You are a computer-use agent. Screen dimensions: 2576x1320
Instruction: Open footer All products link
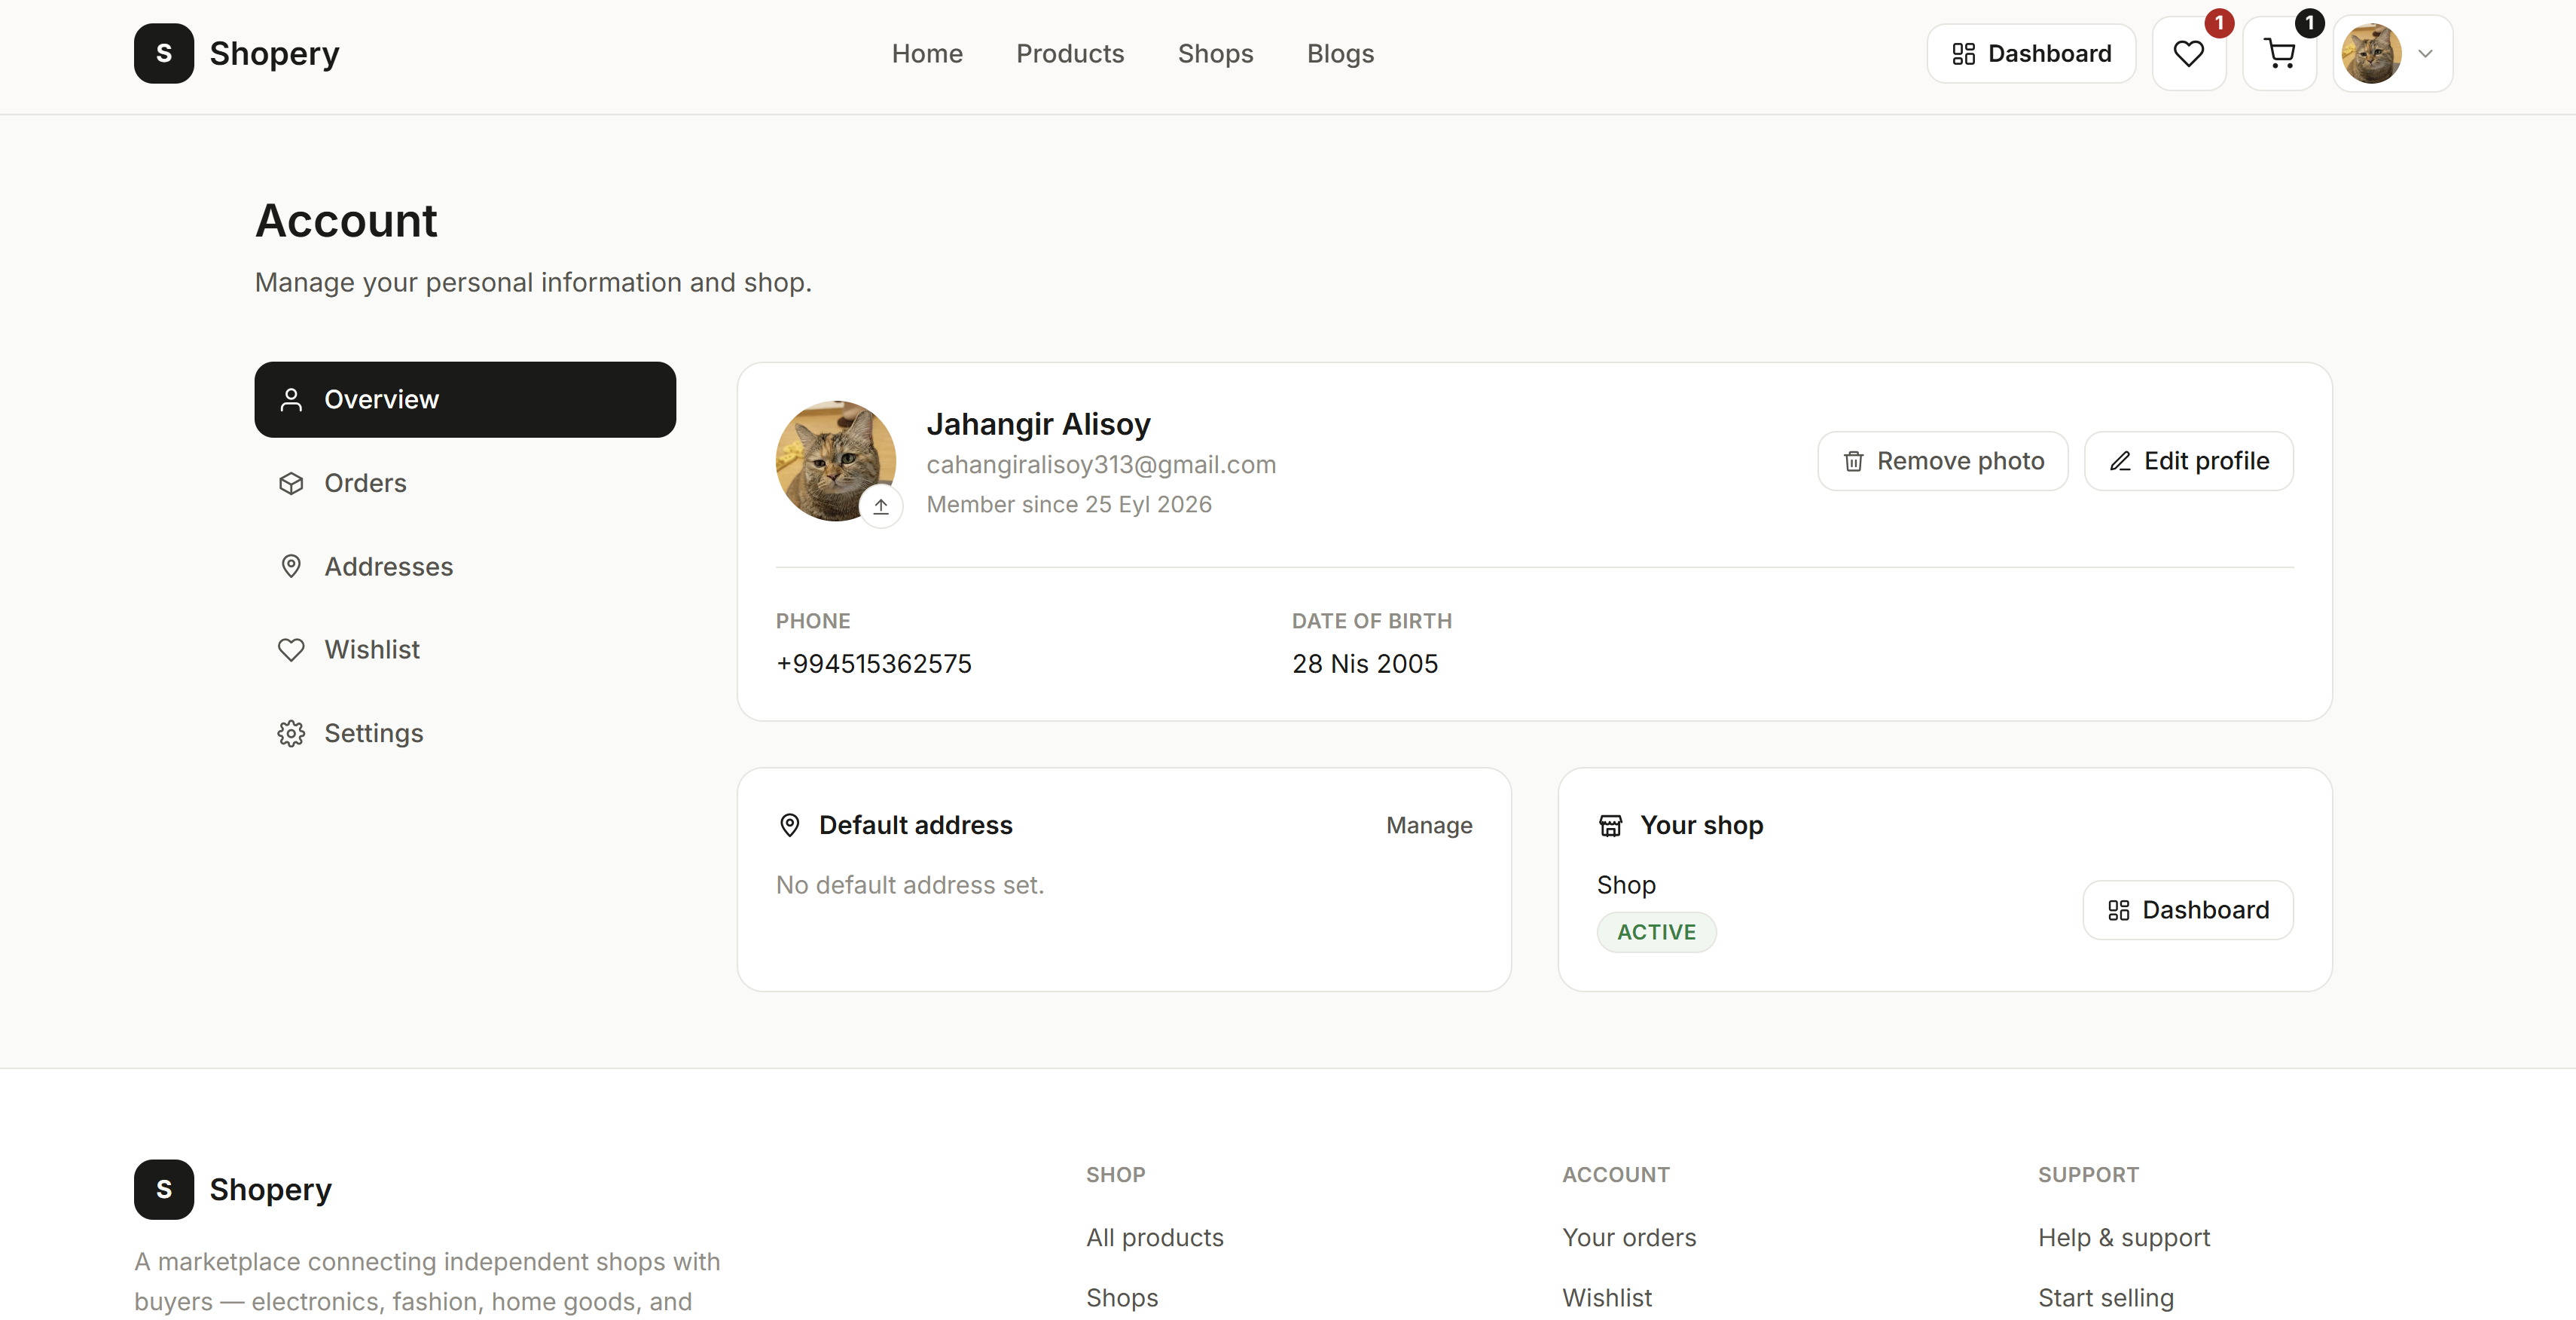[1154, 1238]
